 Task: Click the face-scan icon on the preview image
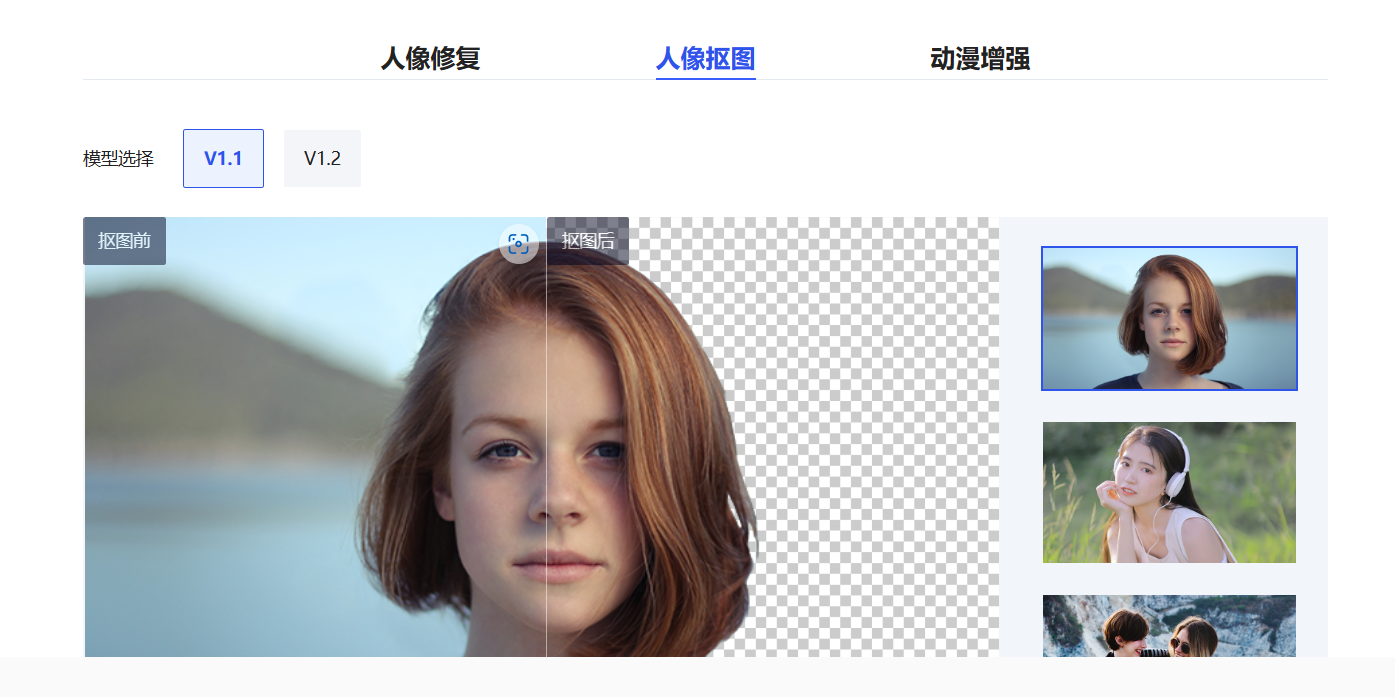point(518,244)
